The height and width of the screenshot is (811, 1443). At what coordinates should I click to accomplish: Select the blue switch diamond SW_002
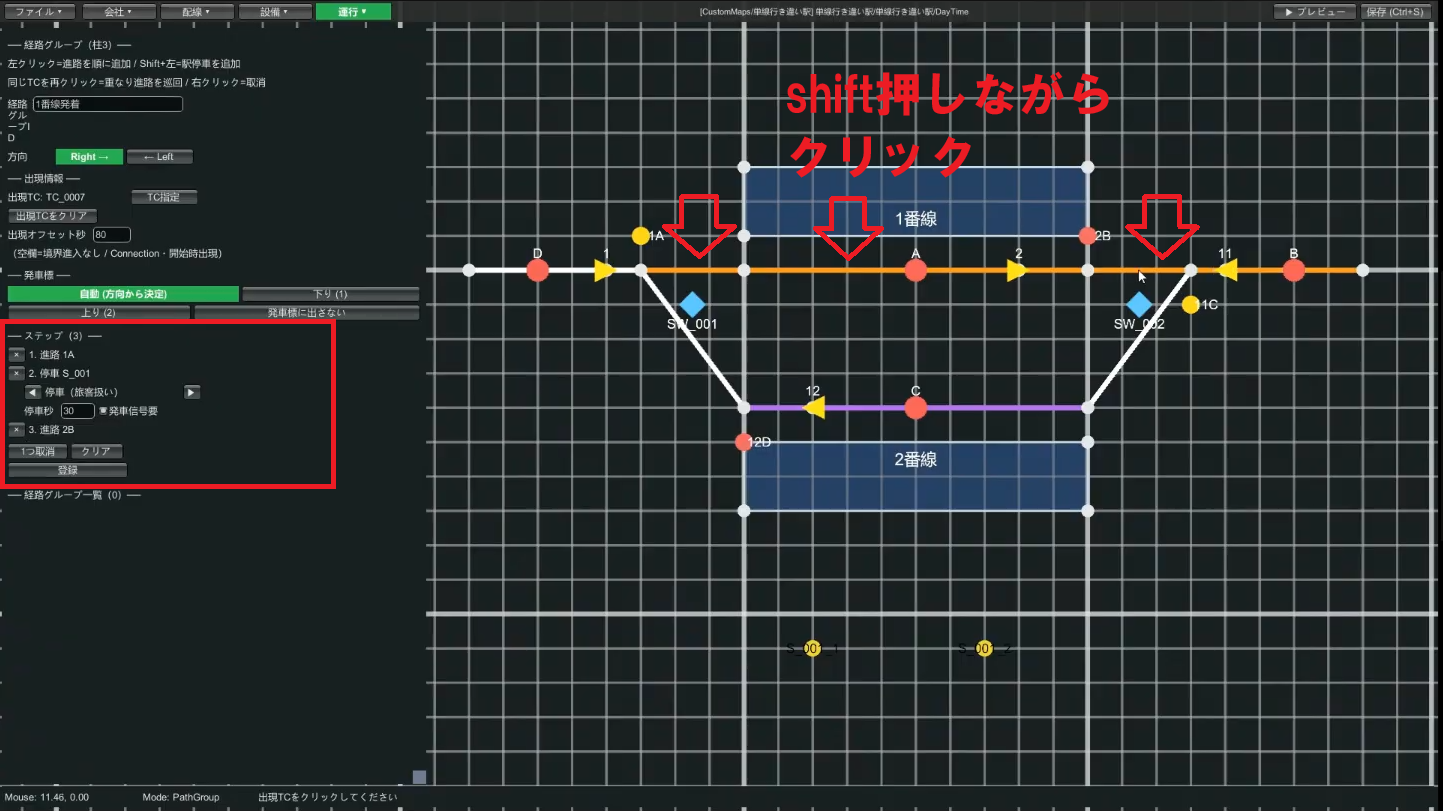[x=1139, y=304]
